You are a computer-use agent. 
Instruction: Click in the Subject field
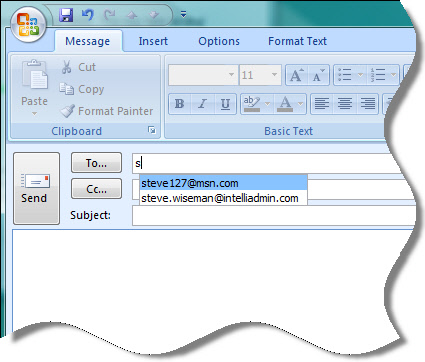tap(273, 215)
